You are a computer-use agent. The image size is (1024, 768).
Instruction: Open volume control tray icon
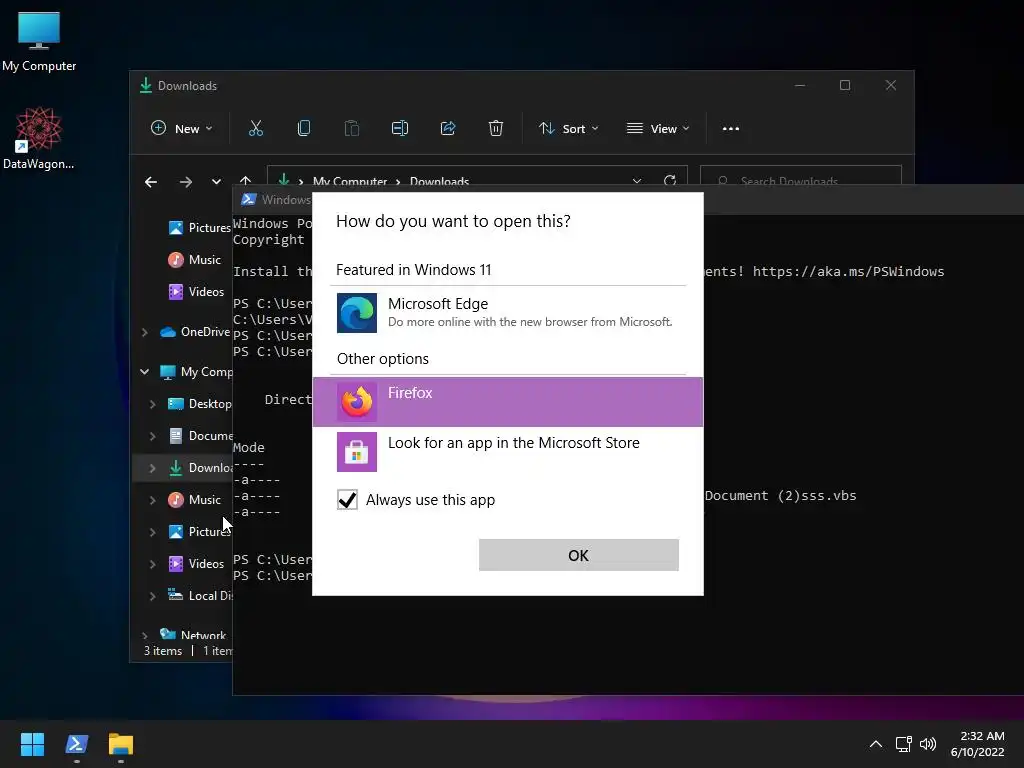click(928, 744)
